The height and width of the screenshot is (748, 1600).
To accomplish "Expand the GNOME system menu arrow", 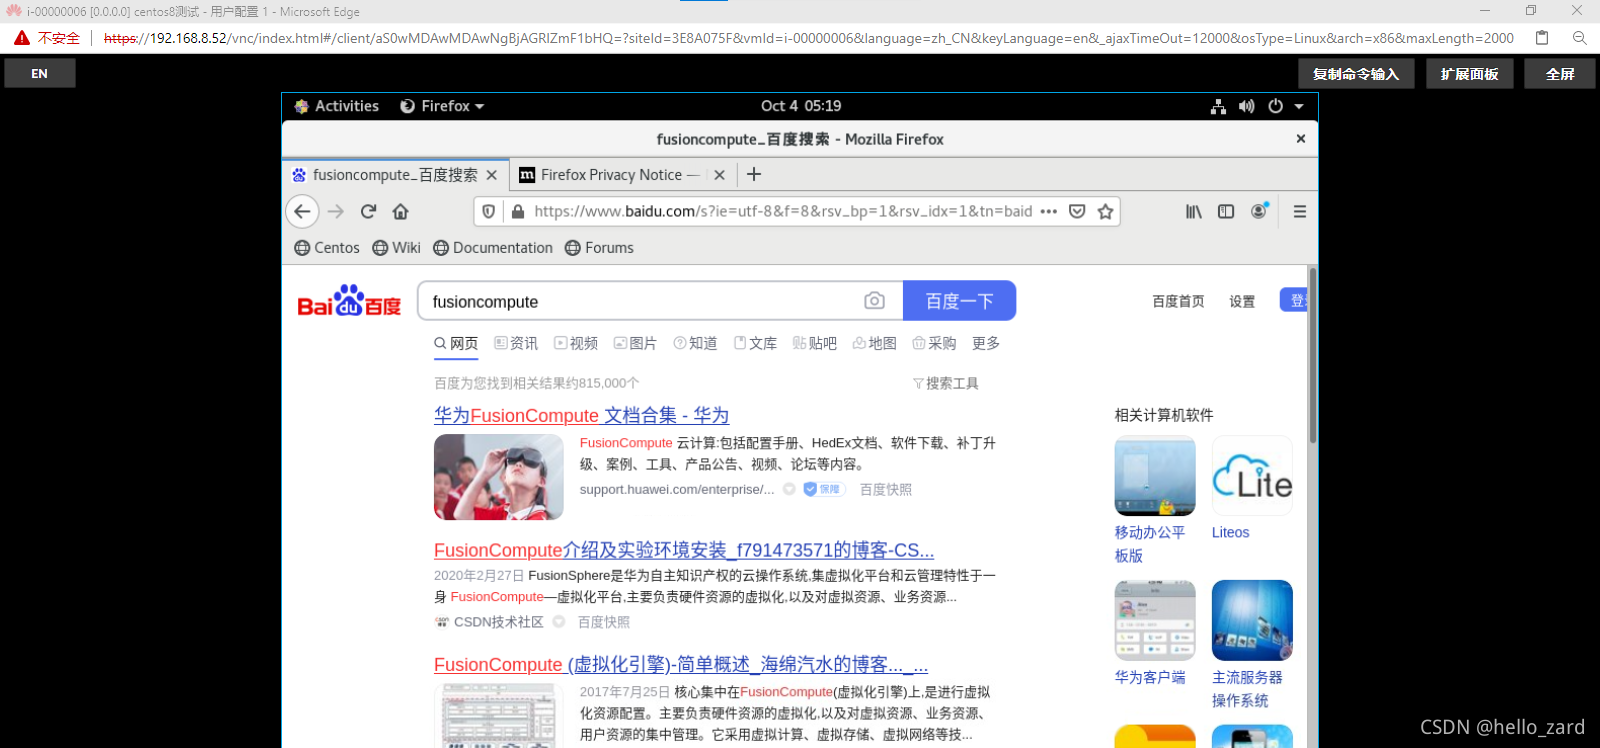I will click(x=1299, y=106).
